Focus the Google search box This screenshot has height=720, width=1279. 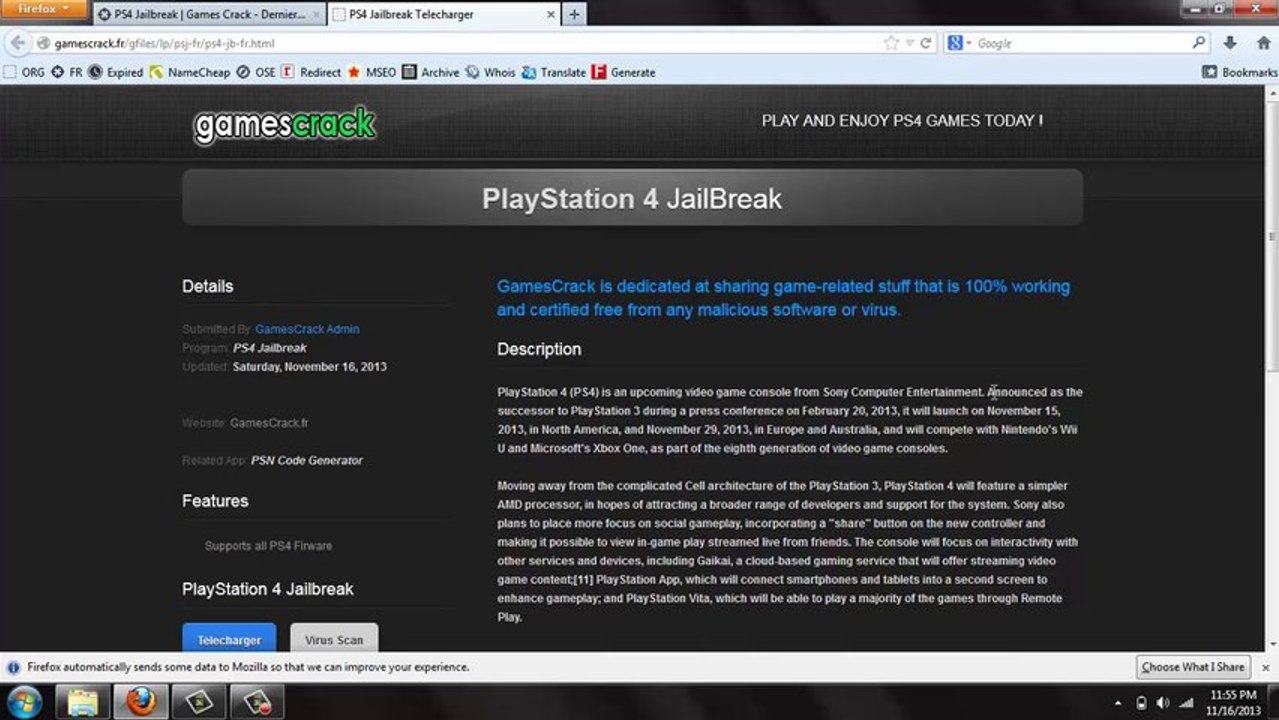1082,43
